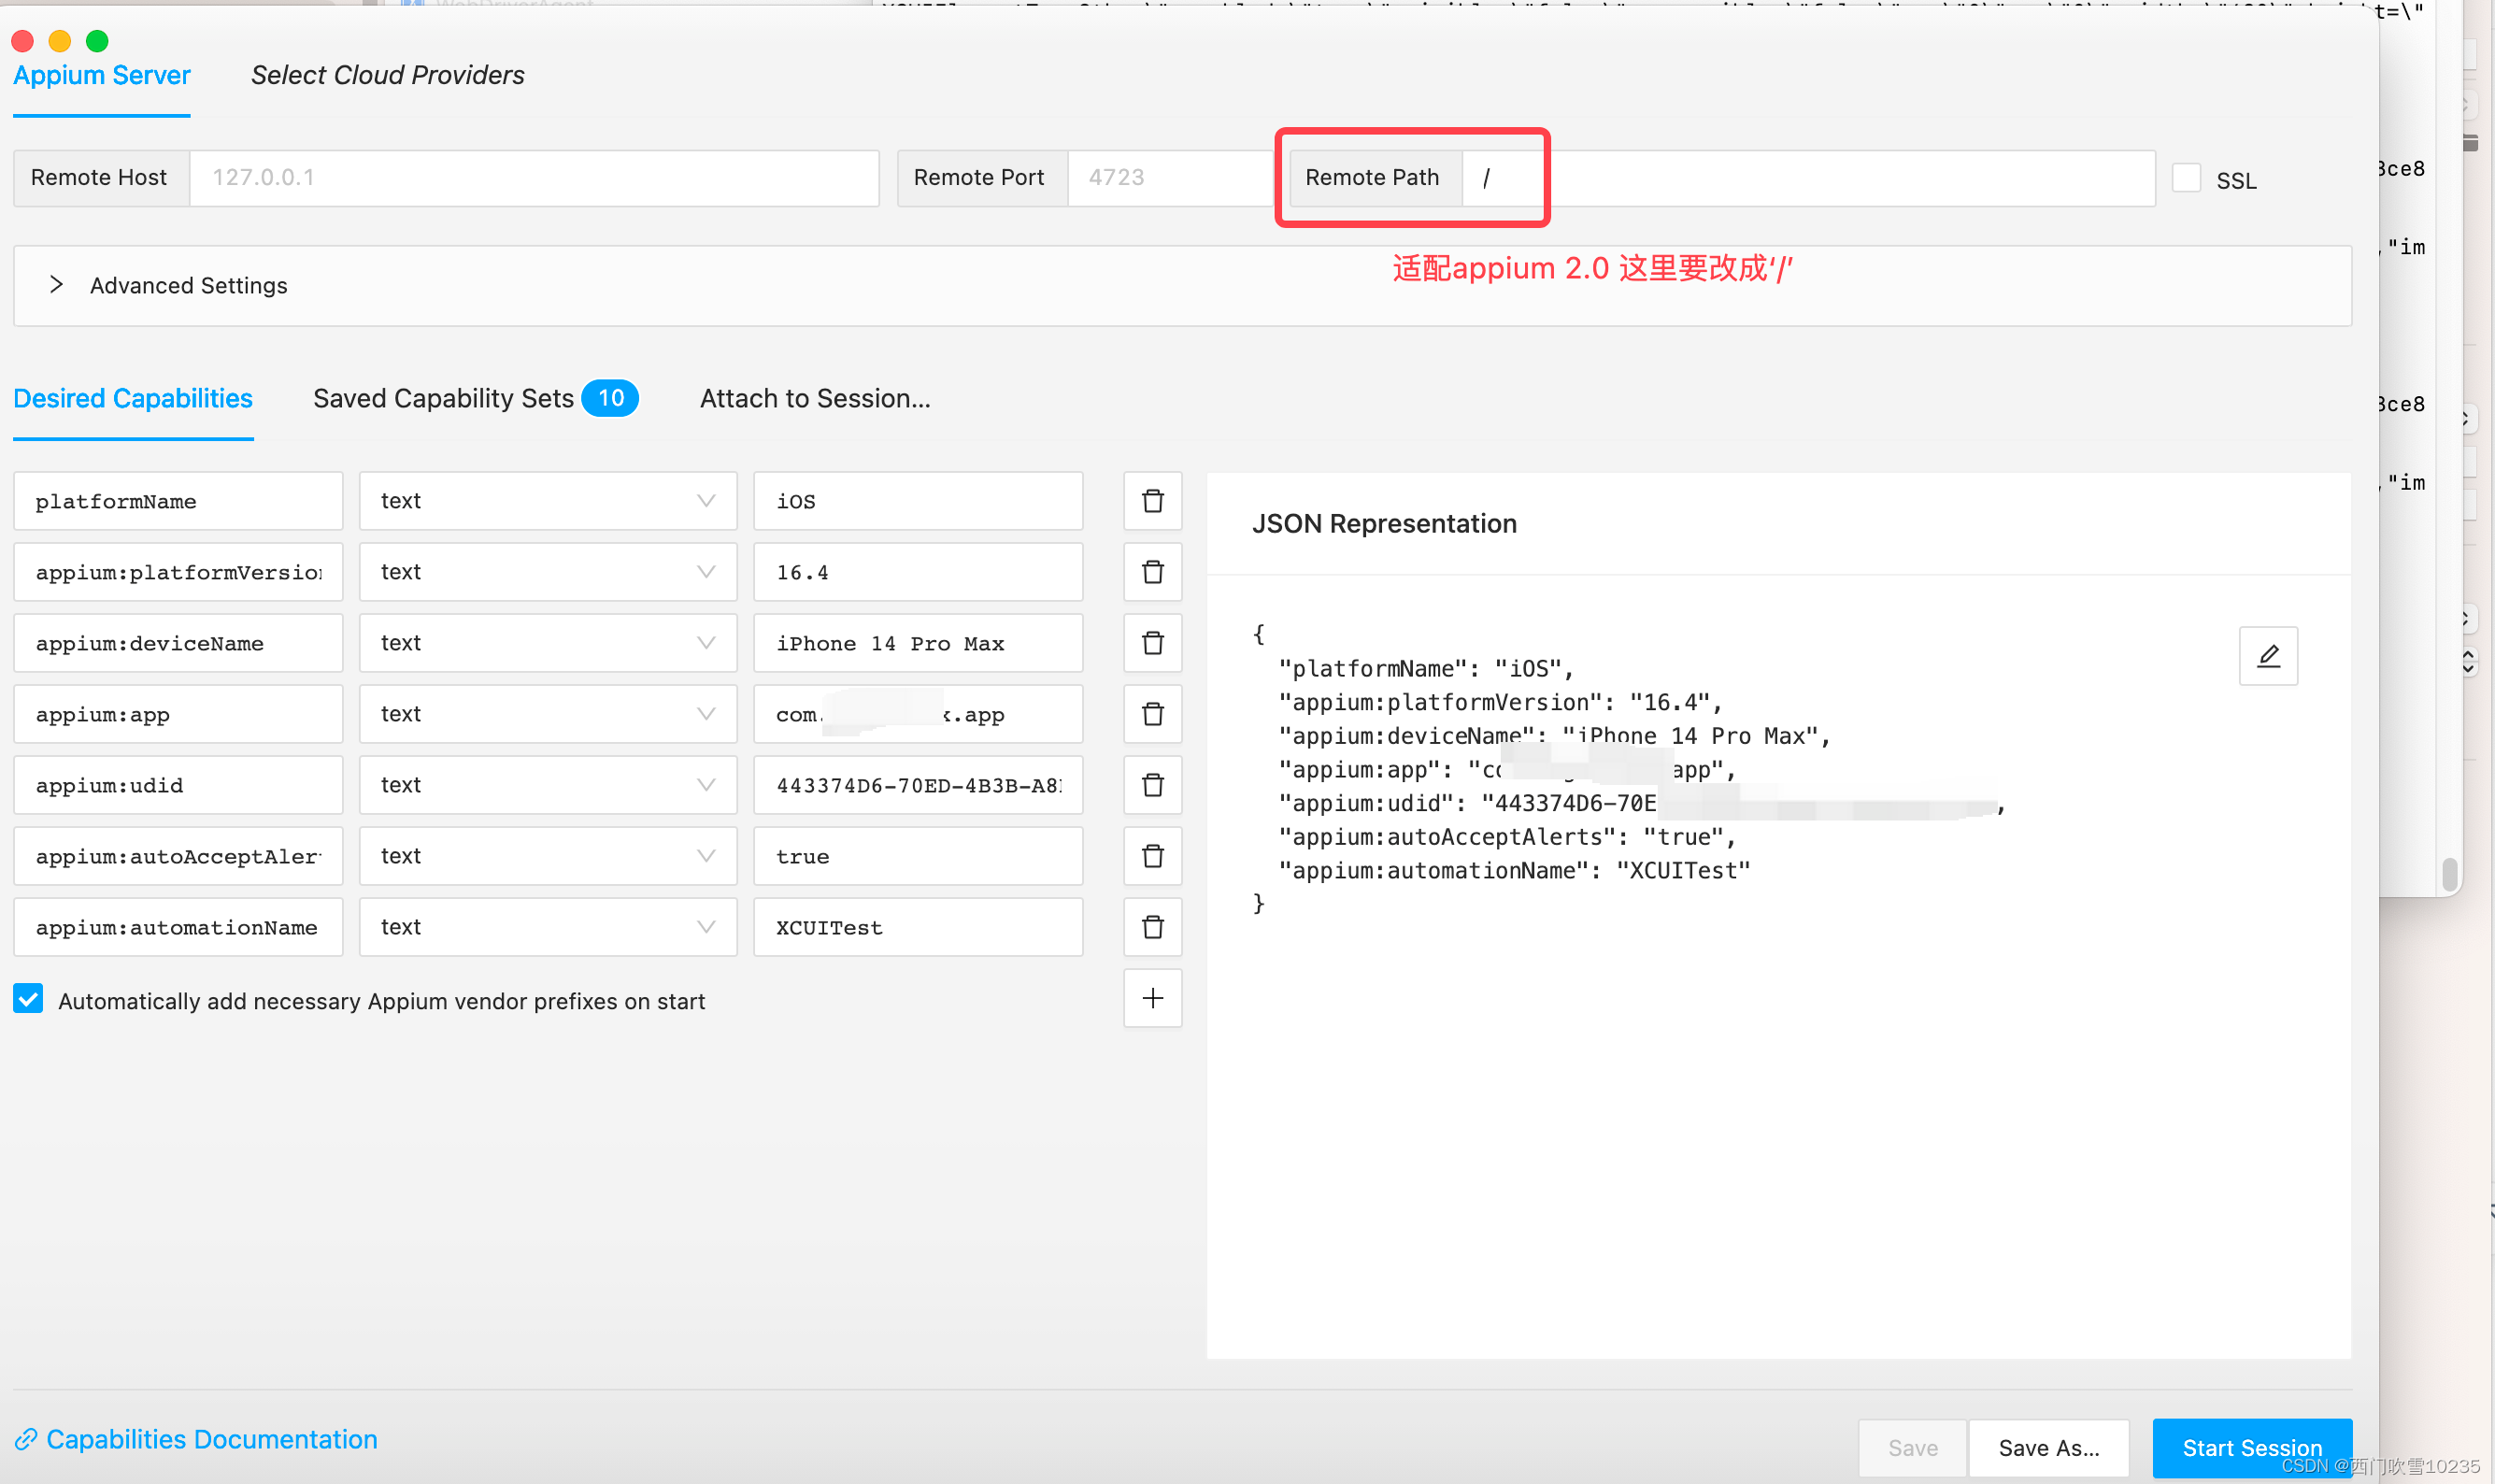Open type dropdown for appium:platformVersion
2495x1484 pixels.
click(548, 572)
